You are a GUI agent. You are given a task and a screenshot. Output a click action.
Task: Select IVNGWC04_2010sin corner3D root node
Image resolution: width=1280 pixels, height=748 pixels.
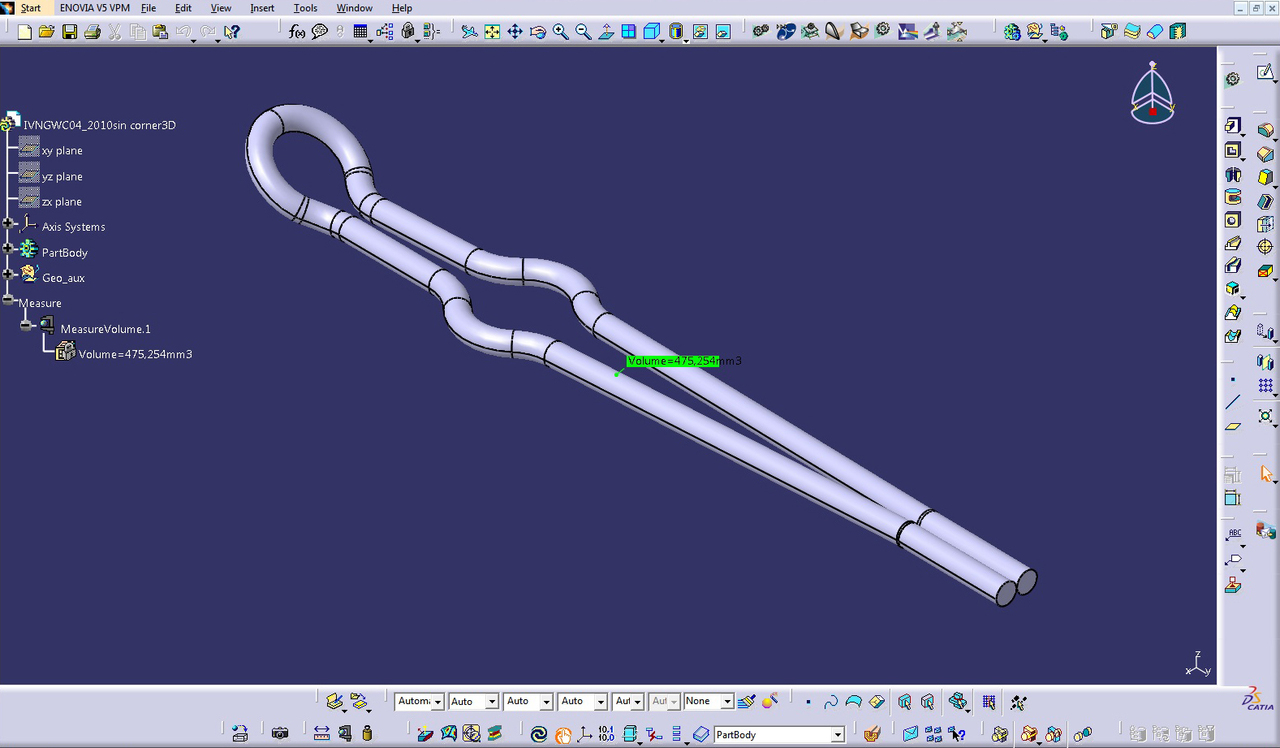click(x=99, y=125)
